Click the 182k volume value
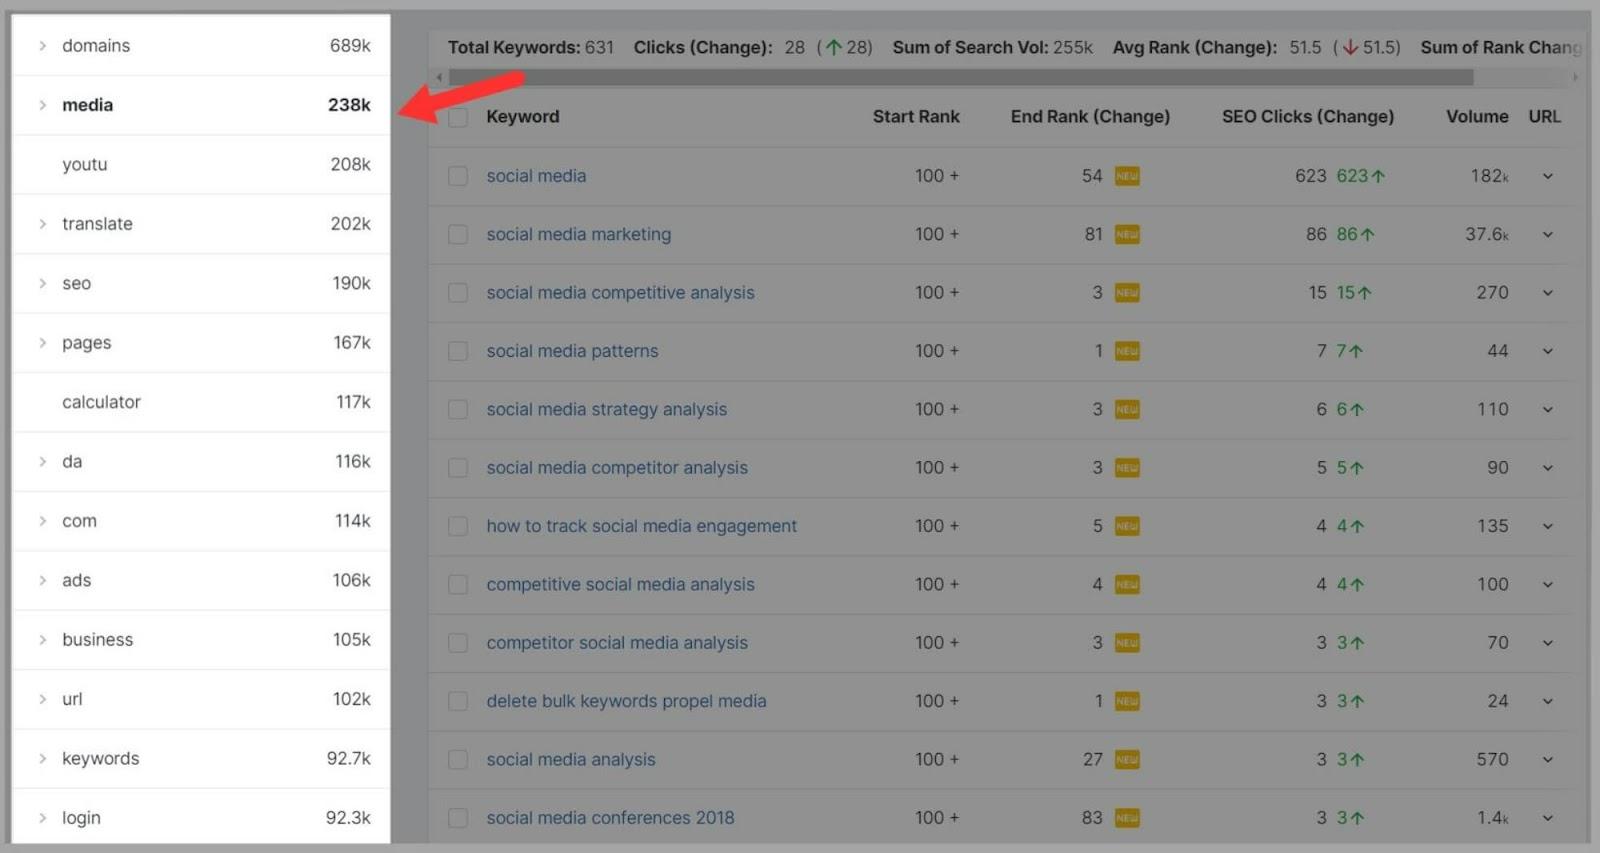1600x853 pixels. [1489, 176]
